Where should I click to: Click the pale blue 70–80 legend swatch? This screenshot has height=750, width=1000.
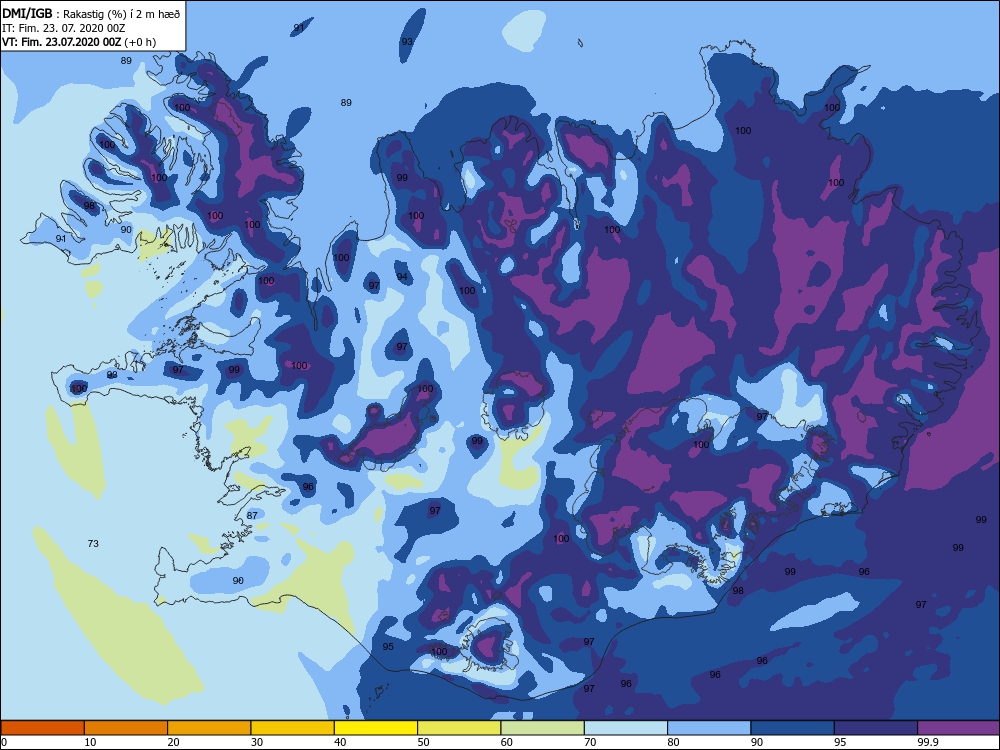(x=626, y=728)
